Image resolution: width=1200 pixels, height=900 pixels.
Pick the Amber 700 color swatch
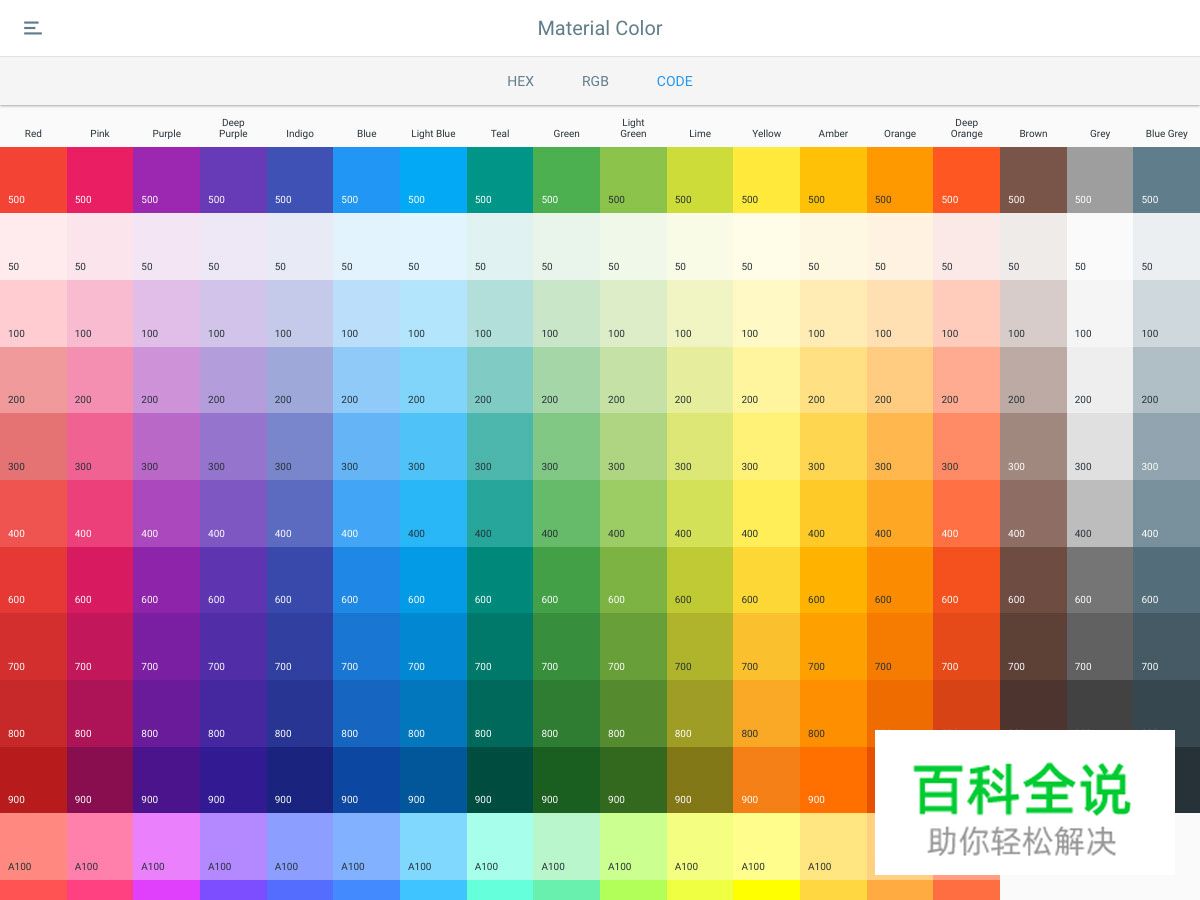pos(833,647)
